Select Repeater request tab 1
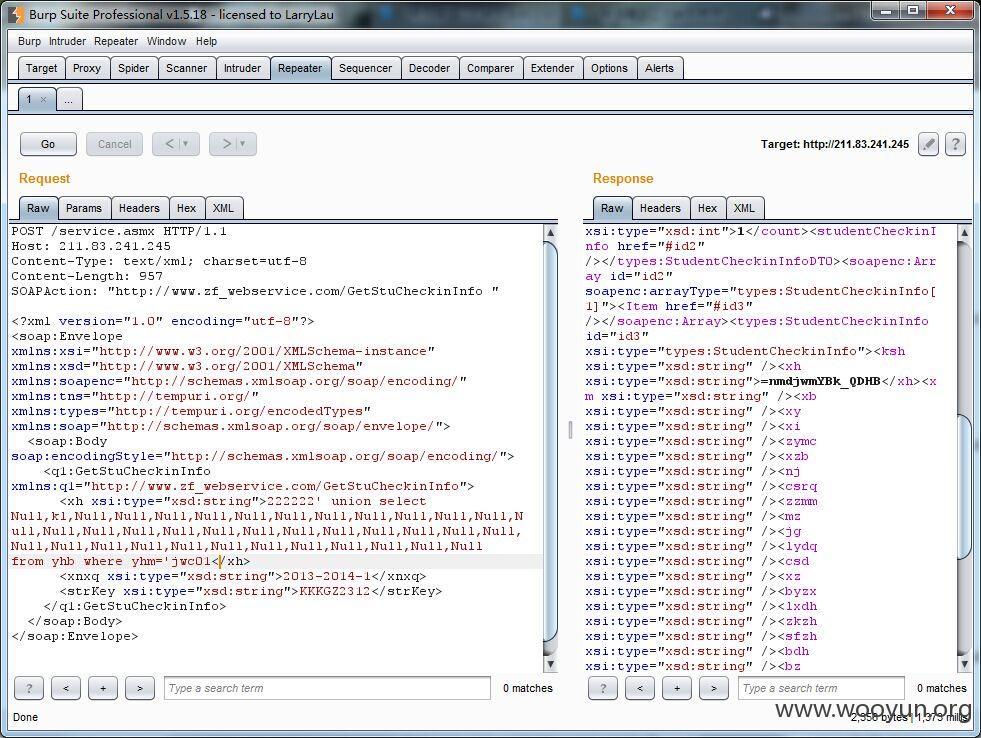 pos(29,99)
